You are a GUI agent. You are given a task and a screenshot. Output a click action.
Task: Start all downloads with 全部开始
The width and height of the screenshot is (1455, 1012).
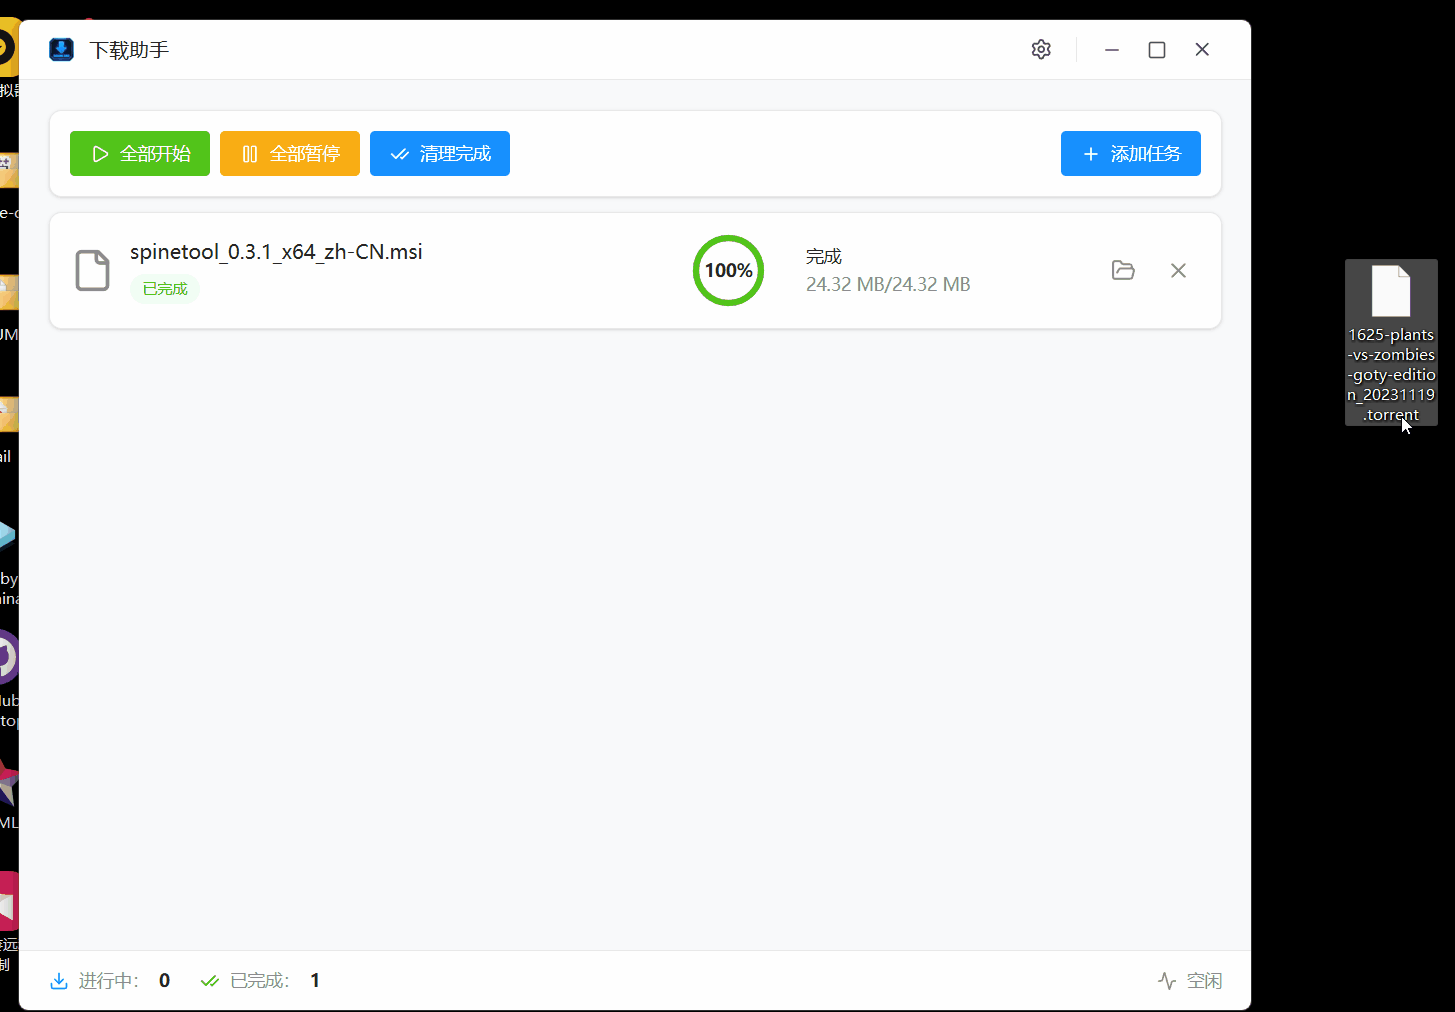tap(140, 153)
